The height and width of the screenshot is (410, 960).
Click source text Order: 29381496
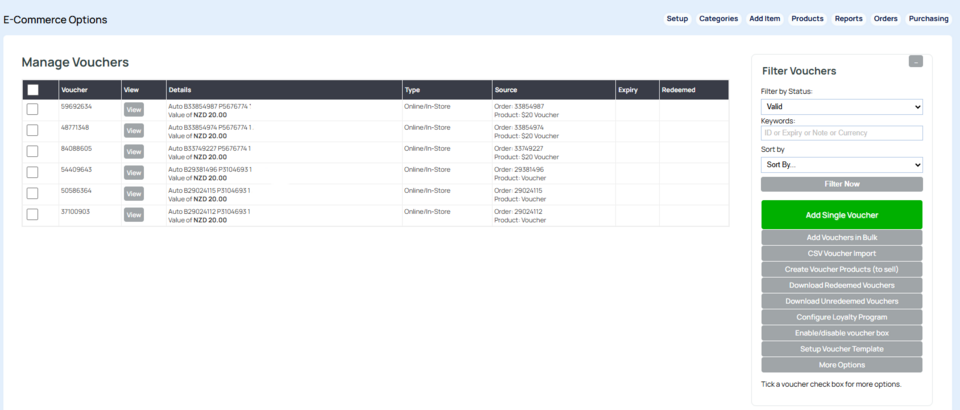519,169
